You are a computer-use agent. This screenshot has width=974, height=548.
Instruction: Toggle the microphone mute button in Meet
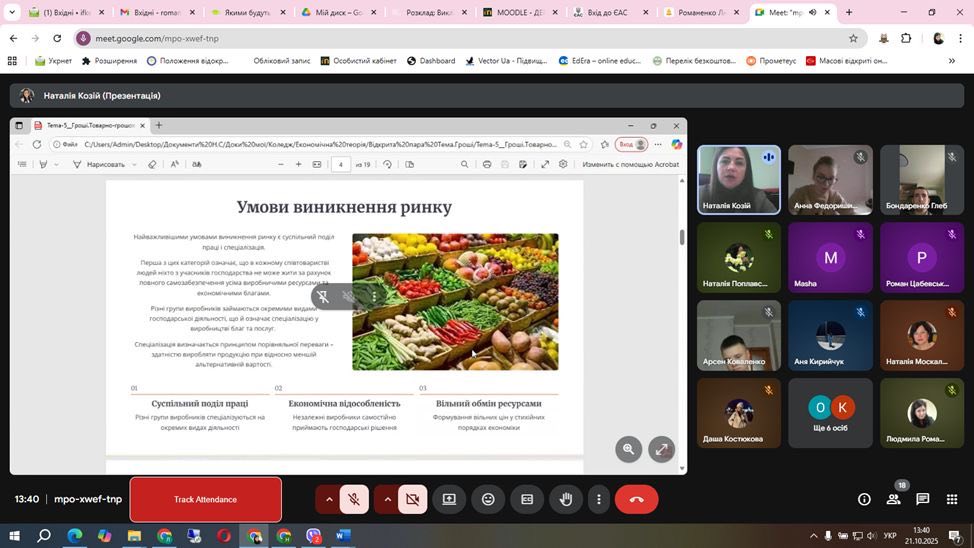354,500
